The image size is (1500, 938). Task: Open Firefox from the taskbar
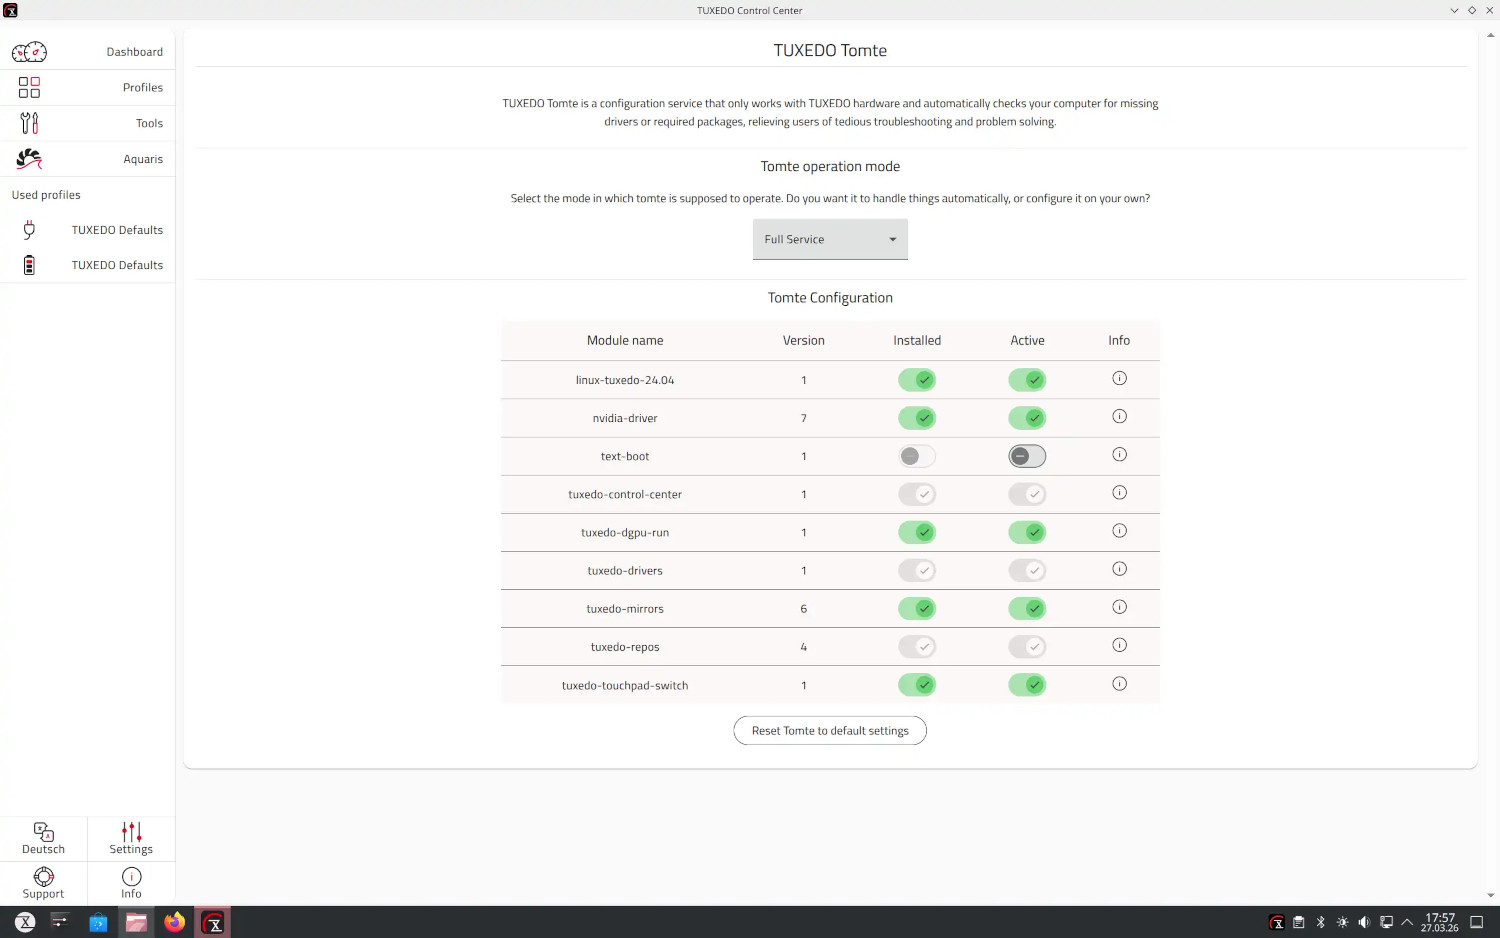[x=175, y=922]
